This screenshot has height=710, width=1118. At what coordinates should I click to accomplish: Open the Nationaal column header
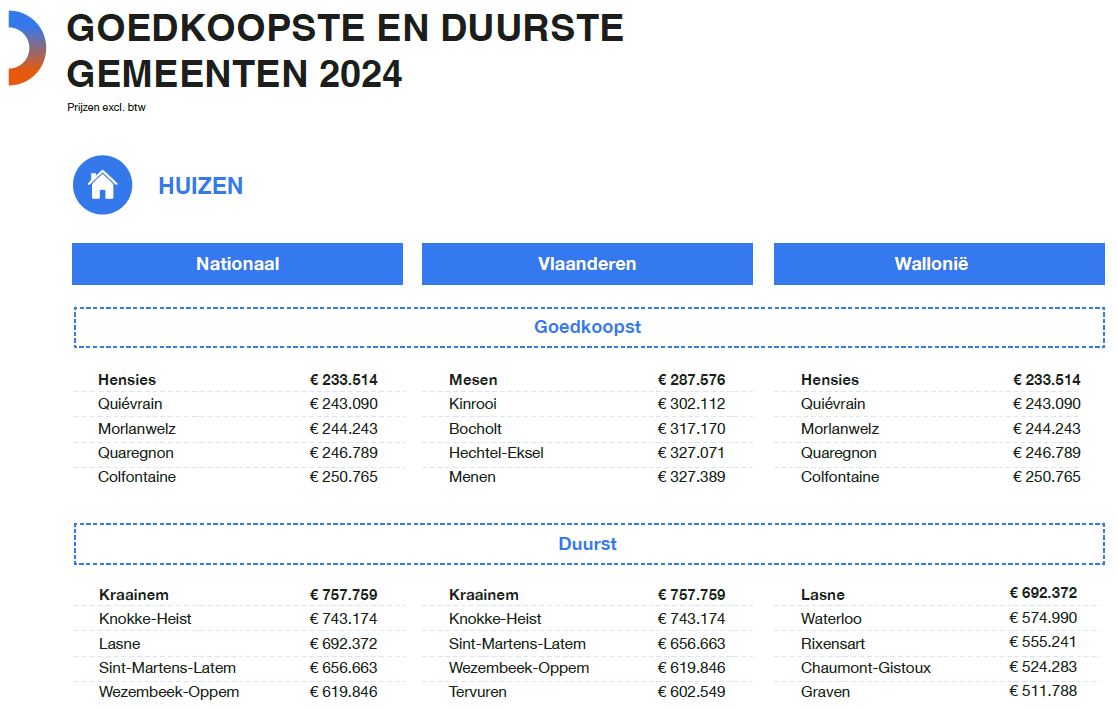(x=237, y=264)
